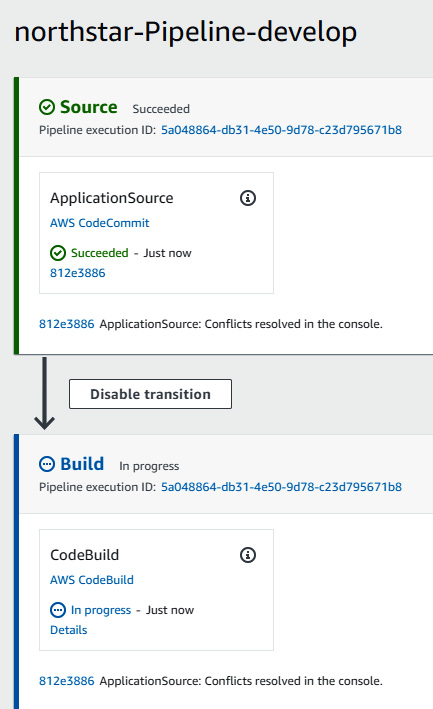The width and height of the screenshot is (433, 709).
Task: Click the CodeBuild action info icon
Action: click(x=248, y=555)
